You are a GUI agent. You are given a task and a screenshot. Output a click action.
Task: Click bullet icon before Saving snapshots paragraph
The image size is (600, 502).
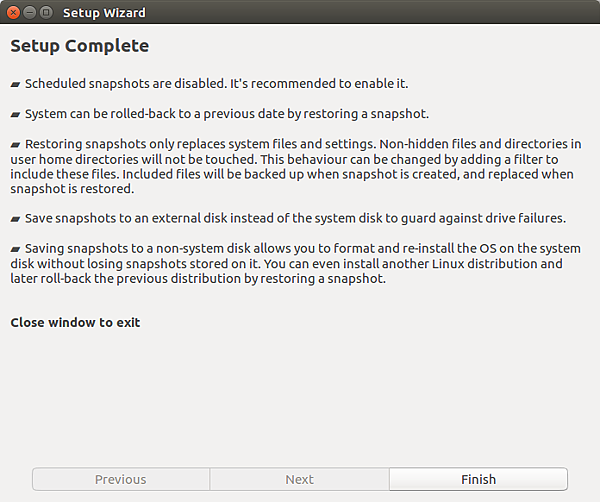(15, 249)
